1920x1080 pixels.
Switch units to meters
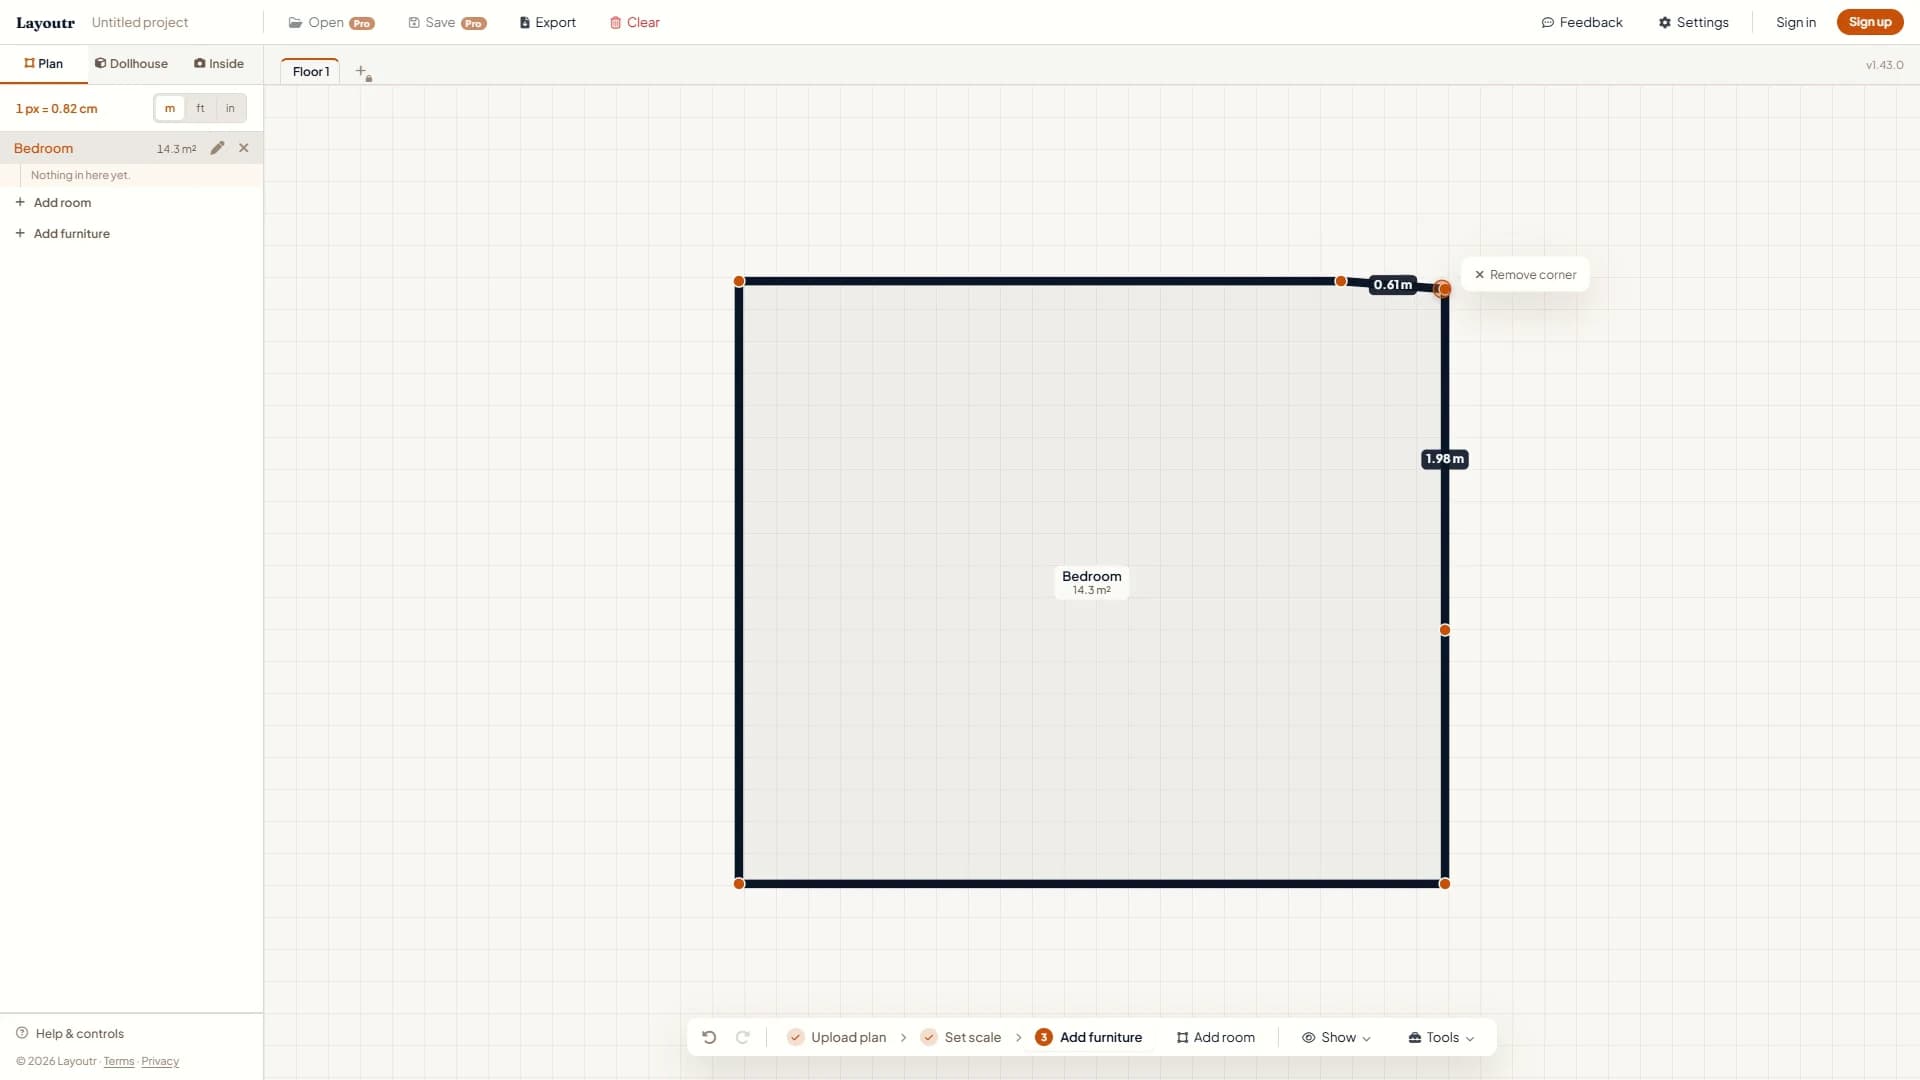click(x=169, y=108)
